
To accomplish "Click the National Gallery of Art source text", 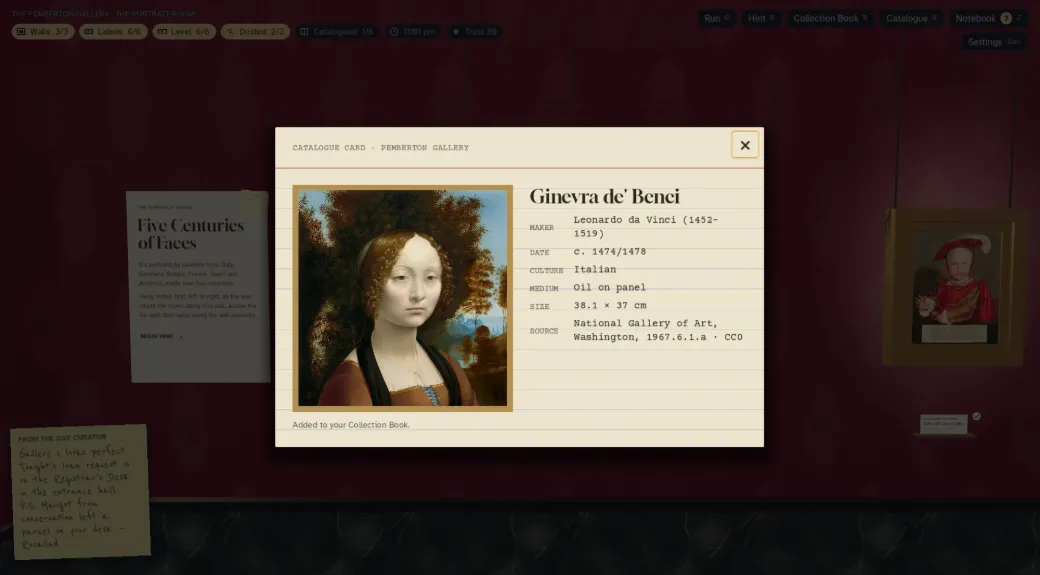I will pyautogui.click(x=658, y=330).
